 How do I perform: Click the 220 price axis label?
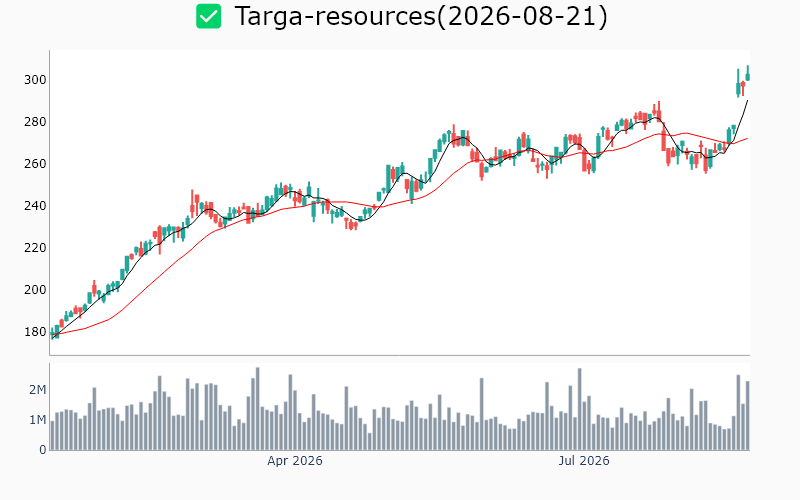click(35, 247)
